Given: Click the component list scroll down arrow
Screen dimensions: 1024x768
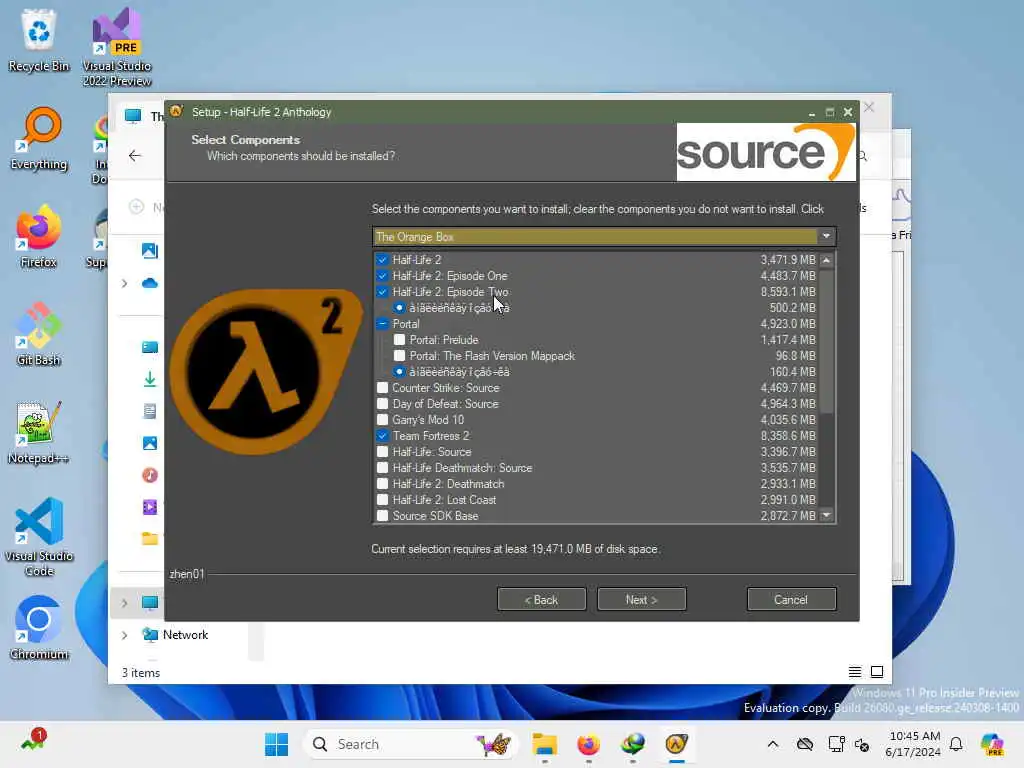Looking at the screenshot, I should point(827,515).
